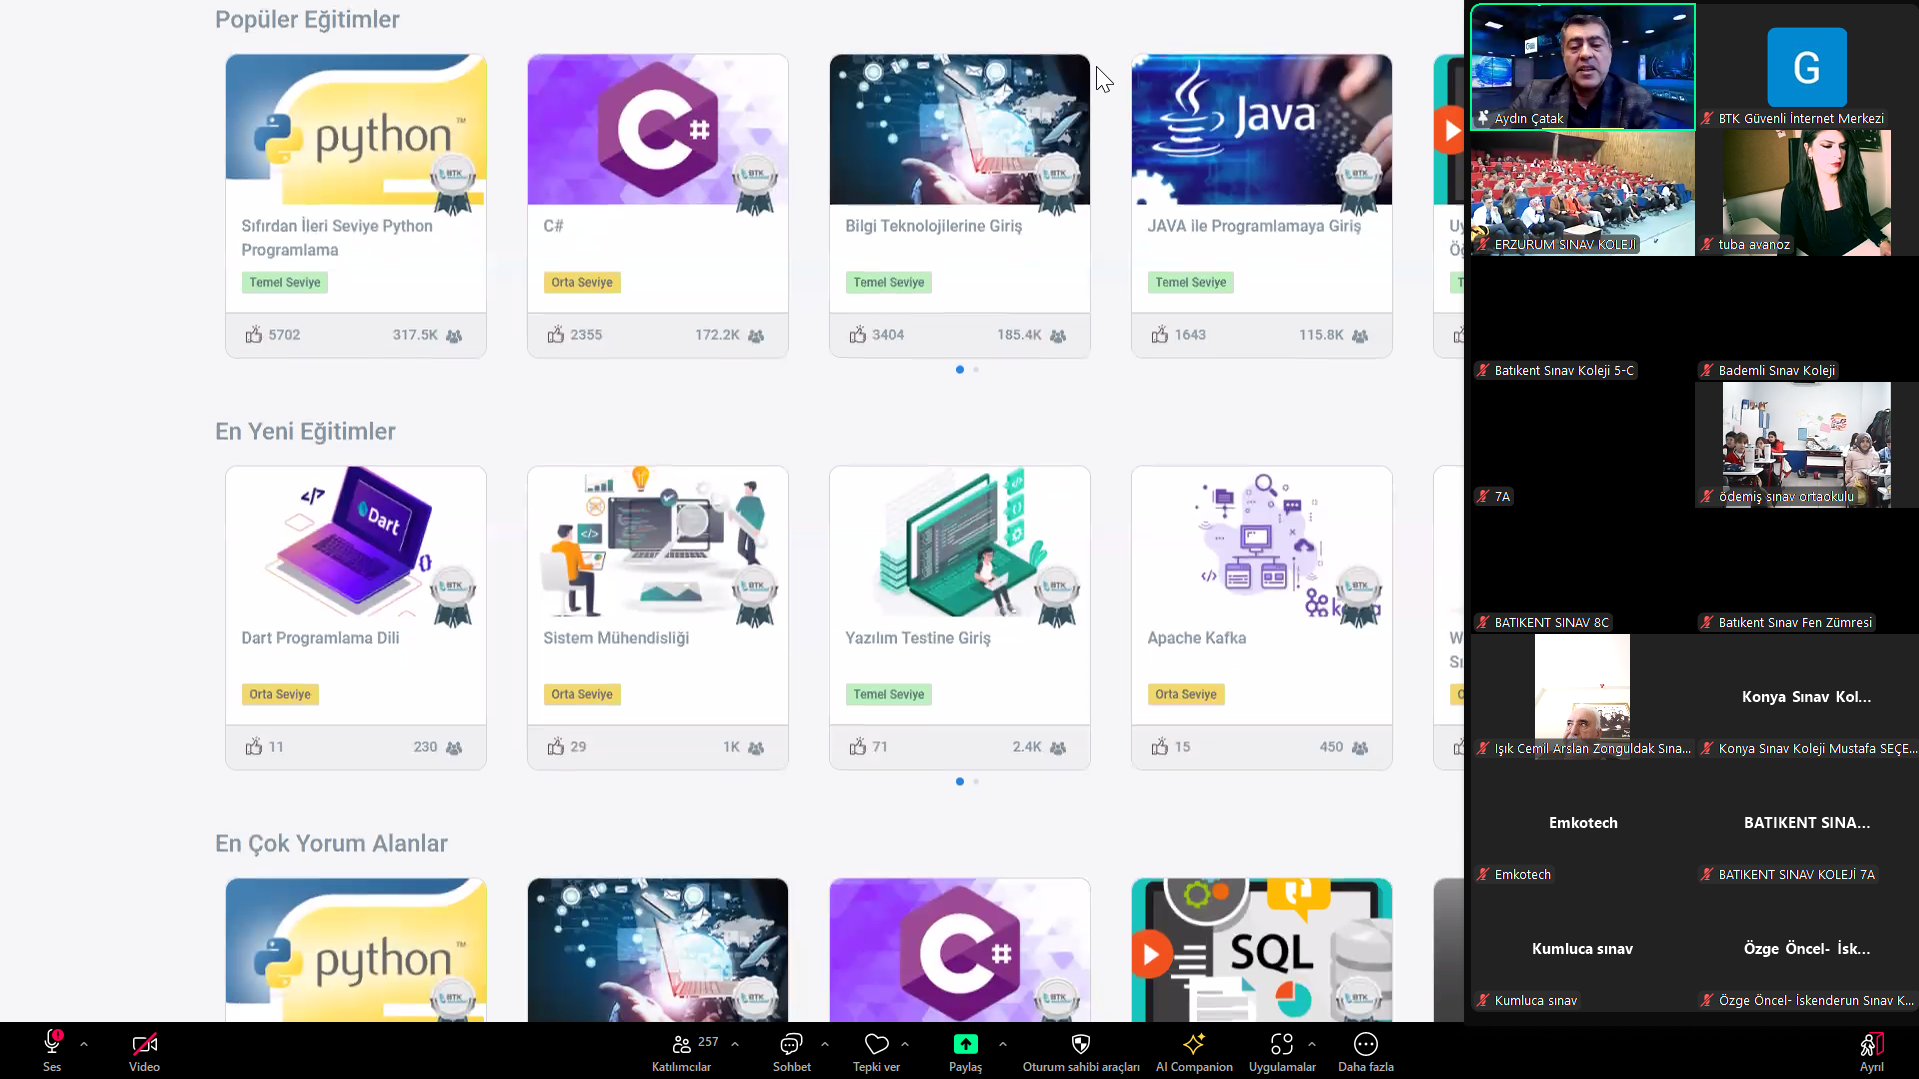Click like icon on JAVA course (1643)

pyautogui.click(x=1160, y=335)
